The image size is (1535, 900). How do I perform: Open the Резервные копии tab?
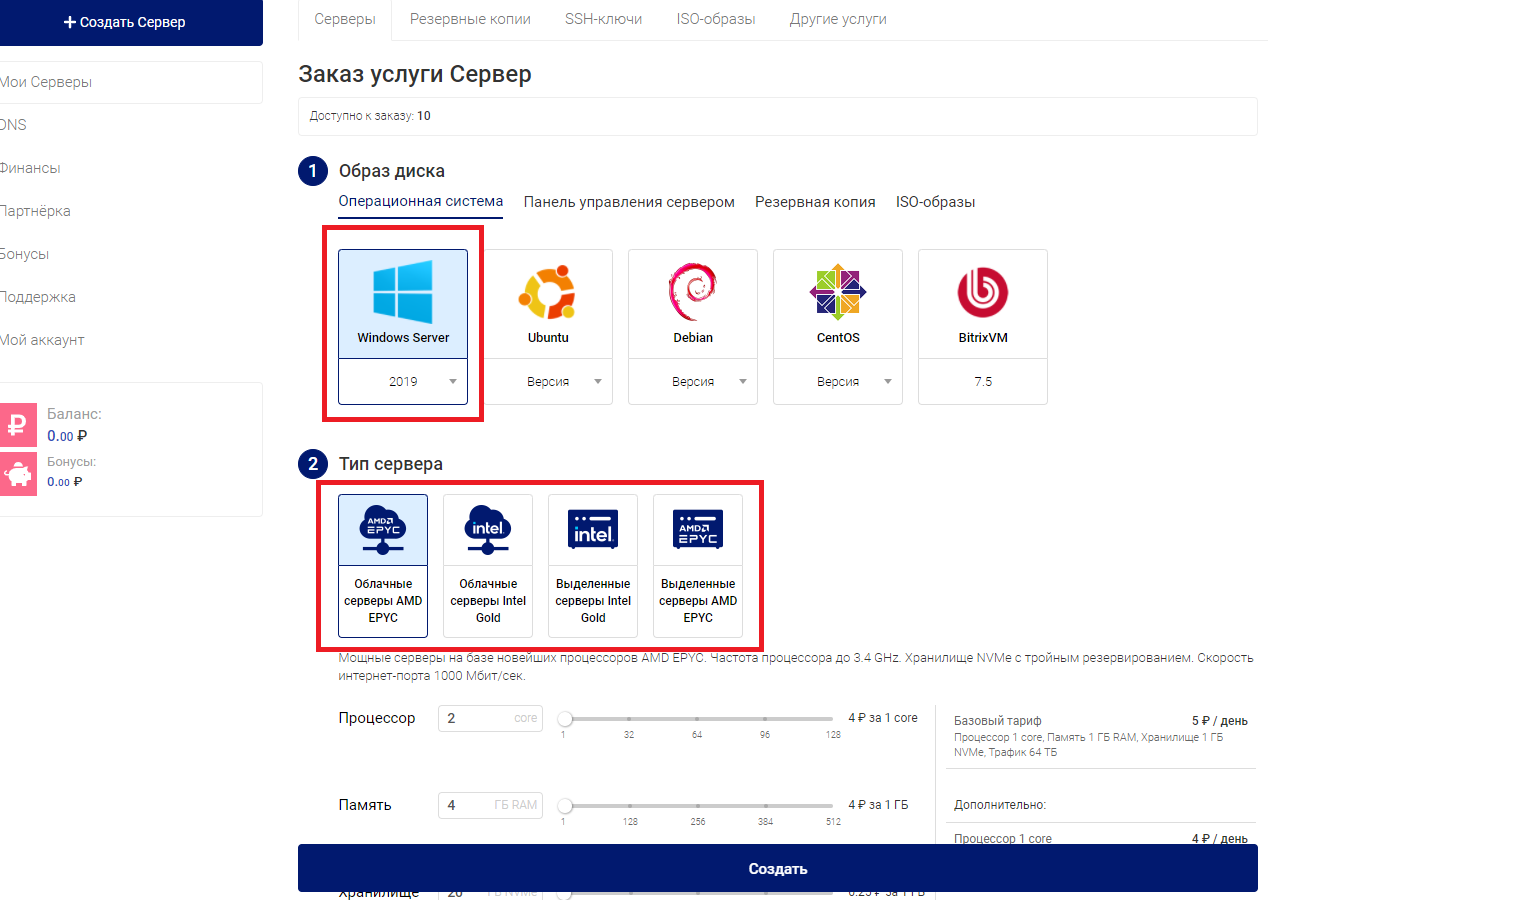(470, 19)
